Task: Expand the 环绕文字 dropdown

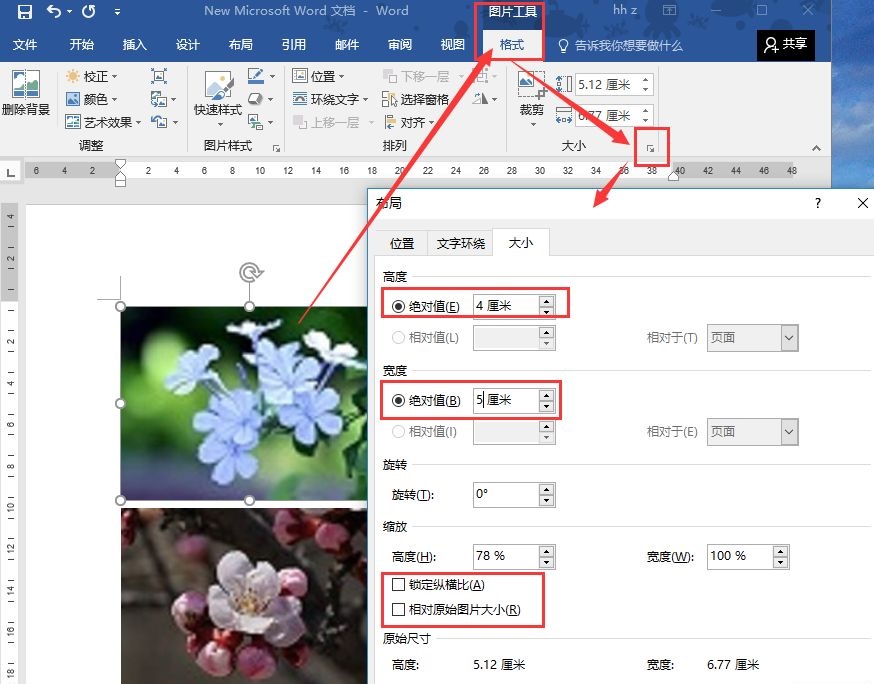Action: click(333, 99)
